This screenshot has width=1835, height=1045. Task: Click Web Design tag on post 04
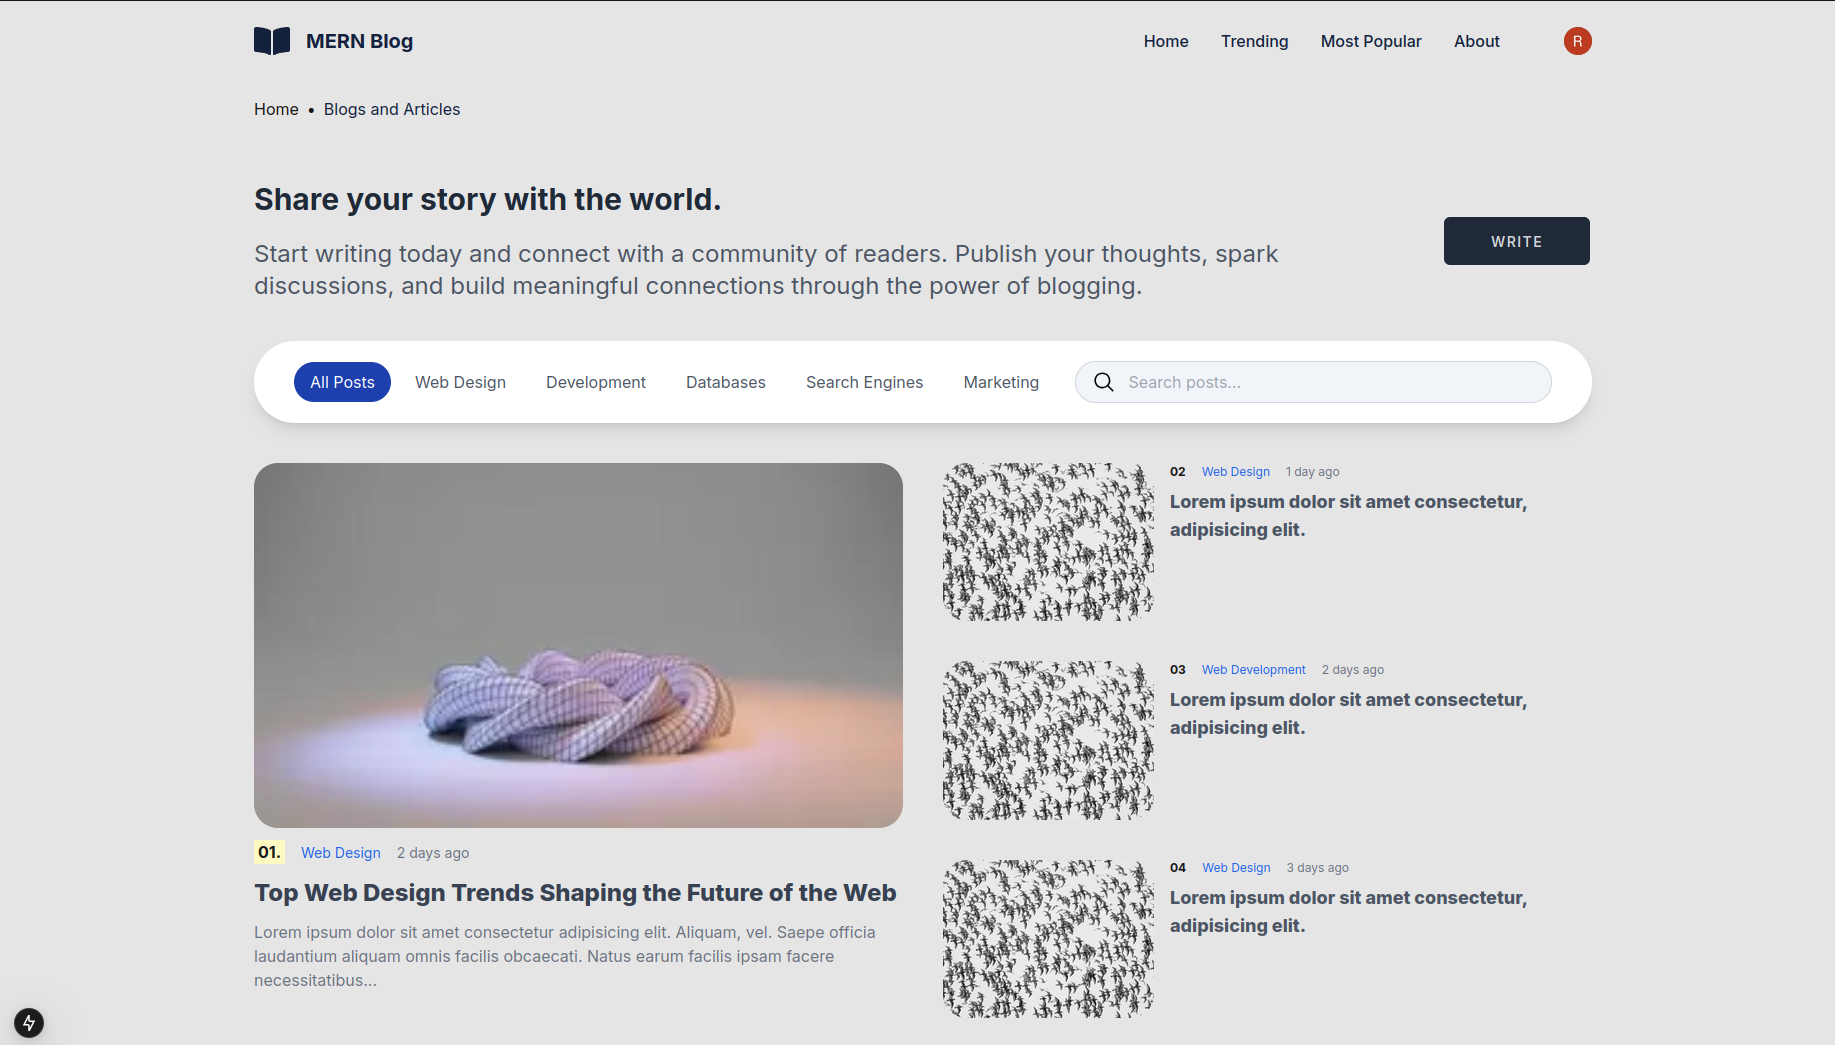point(1236,868)
